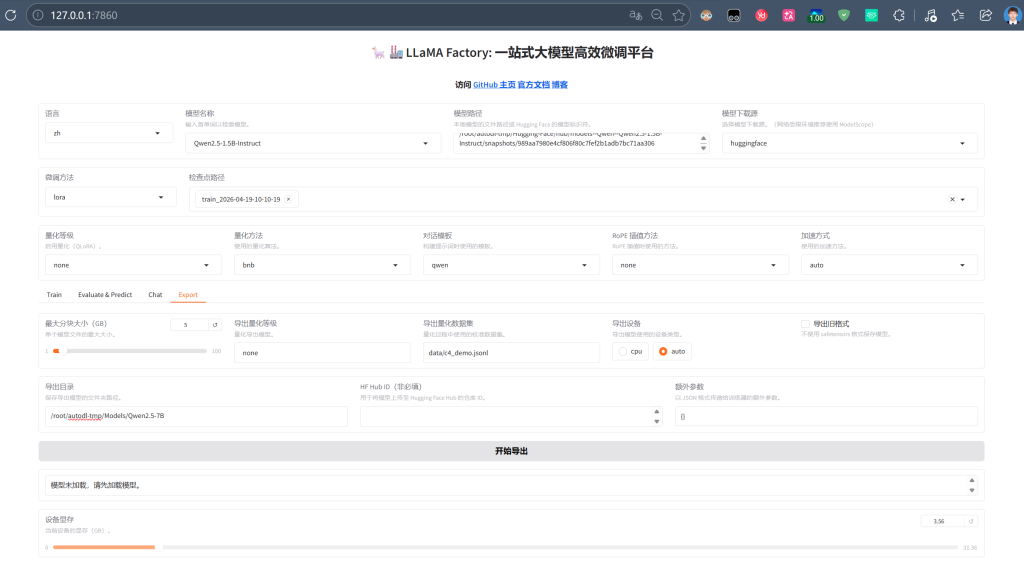This screenshot has width=1024, height=567.
Task: Click the 3.56 device memory number box
Action: [x=943, y=521]
